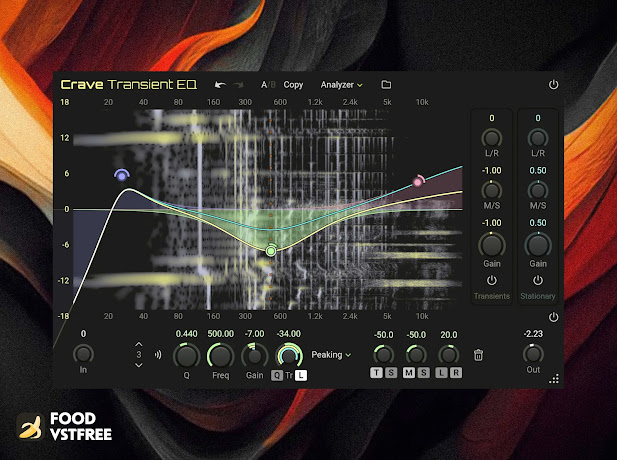Click the band Freq knob

coord(220,356)
